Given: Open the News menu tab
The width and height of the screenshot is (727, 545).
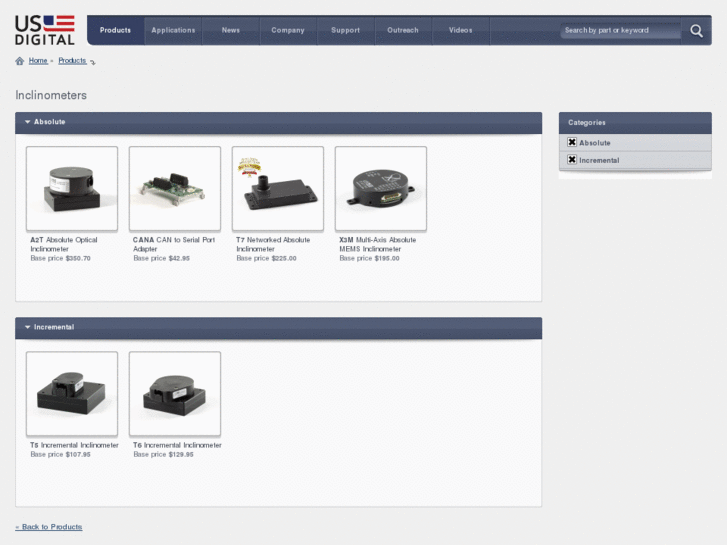Looking at the screenshot, I should coord(231,30).
